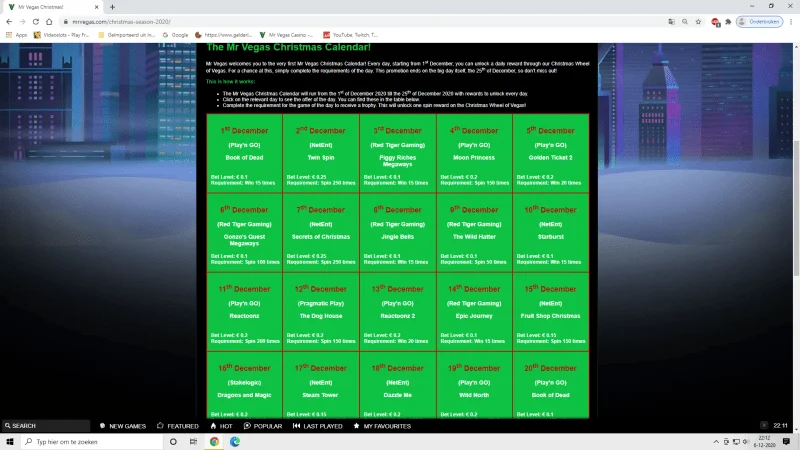Select the 9th December The Wild Hatter cell
The image size is (800, 450).
coord(474,232)
